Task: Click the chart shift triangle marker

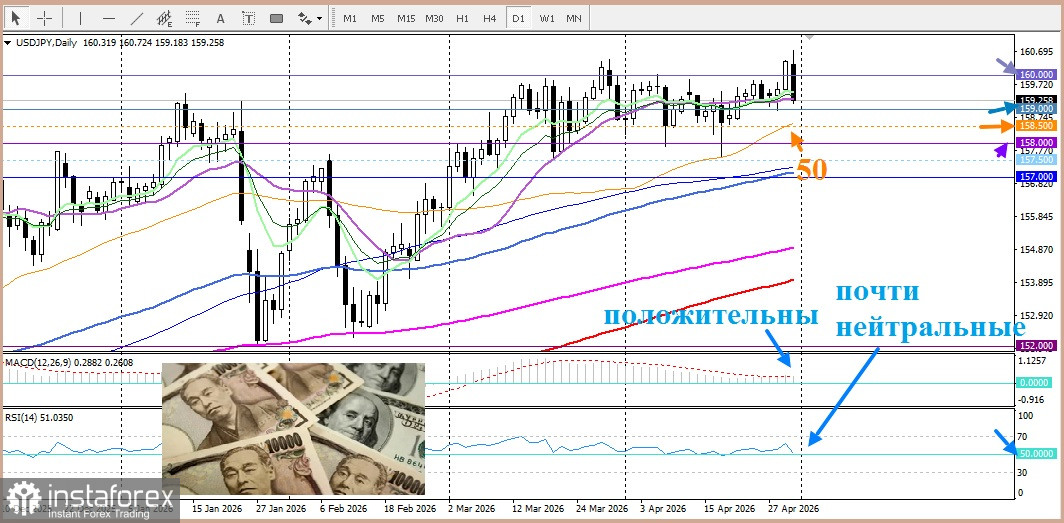Action: tap(810, 35)
